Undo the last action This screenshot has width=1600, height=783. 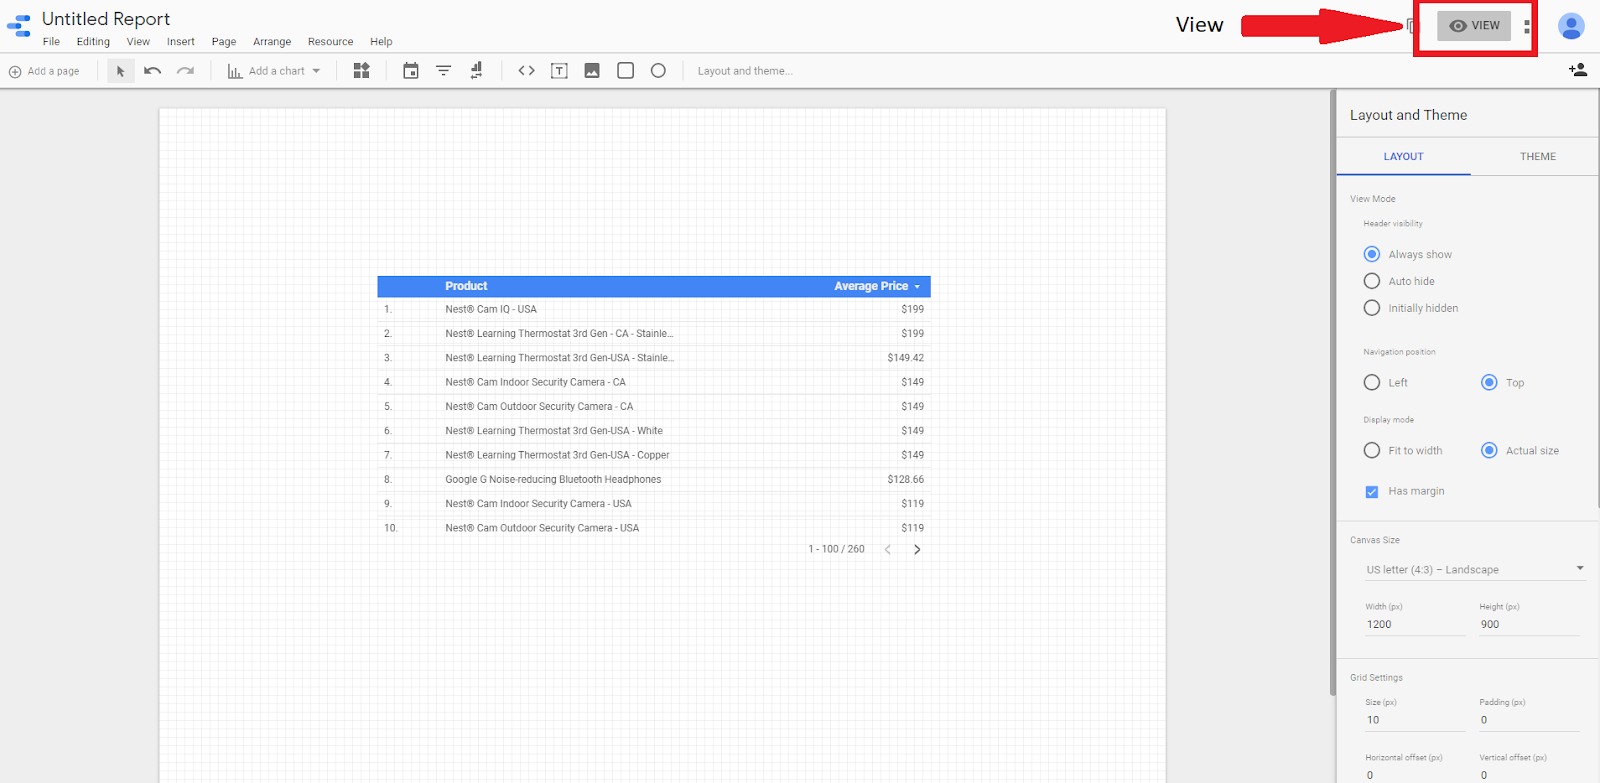(153, 71)
